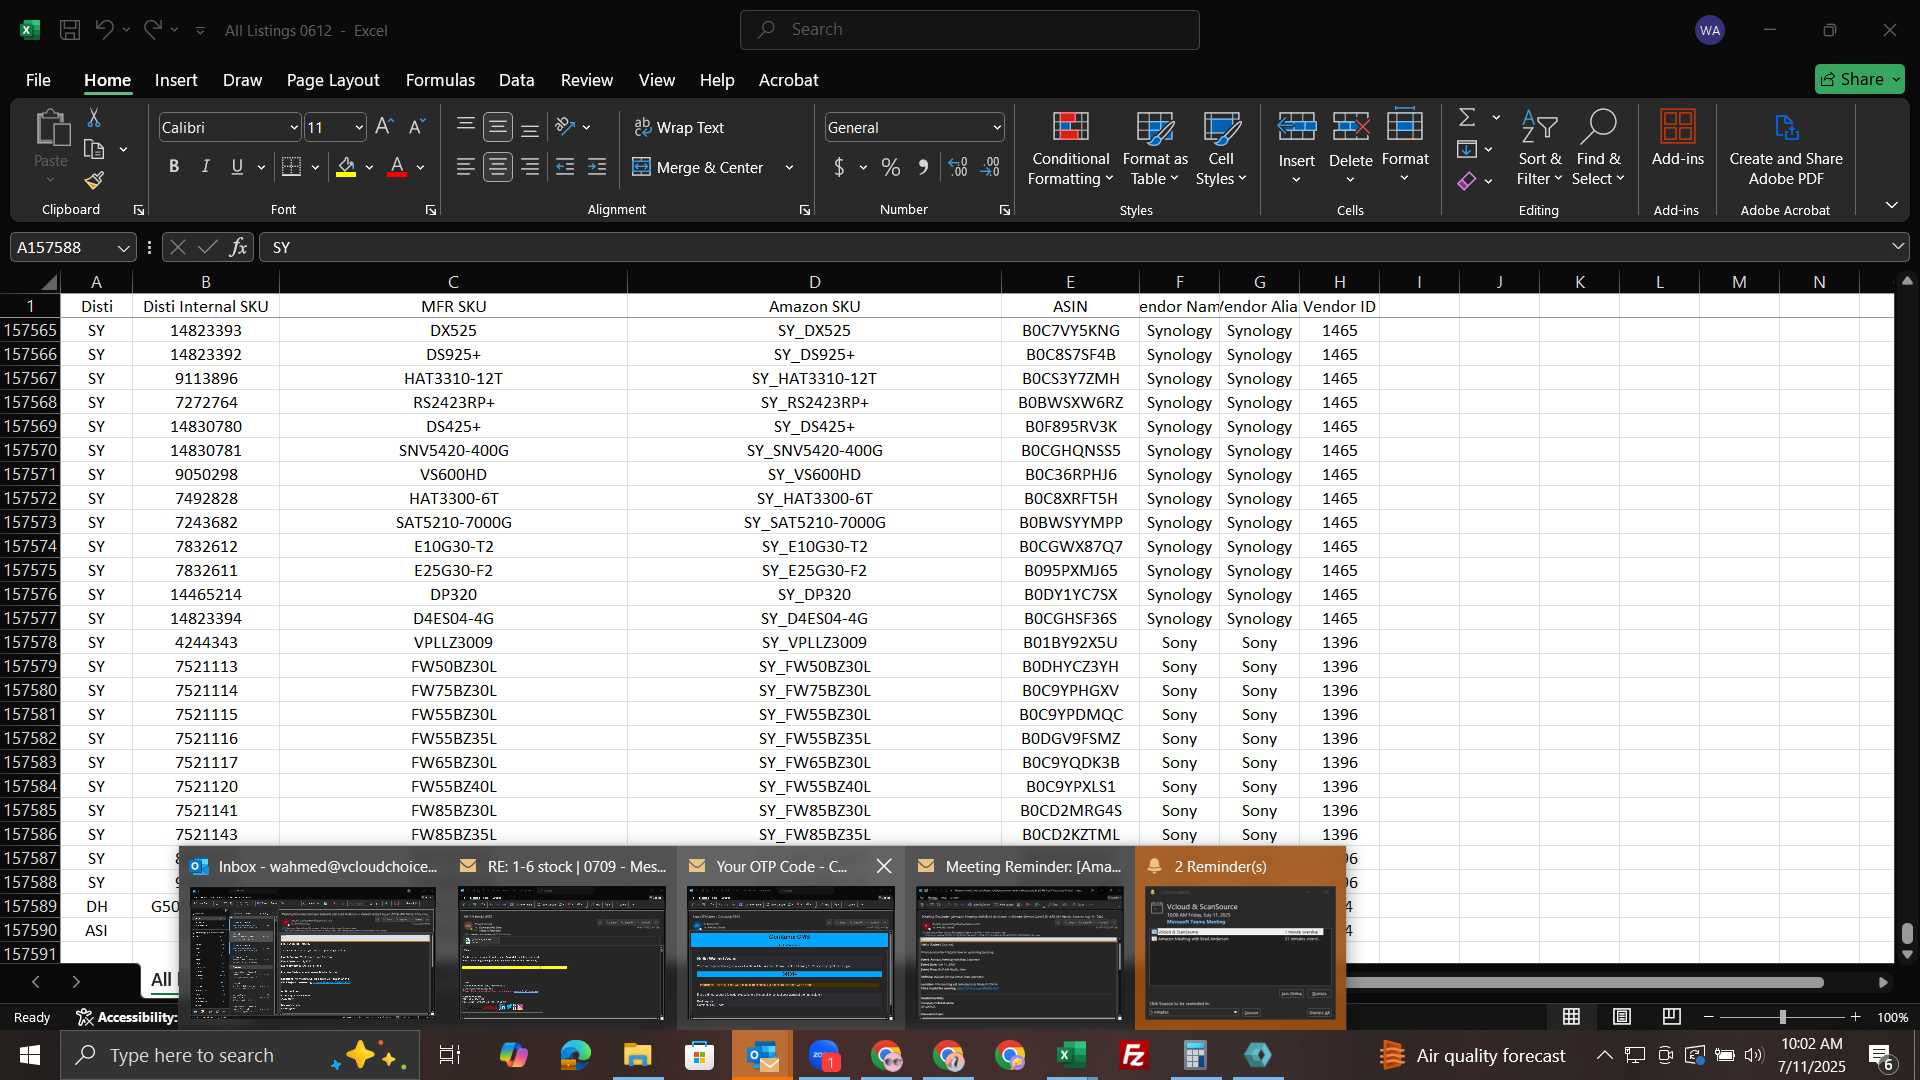Click the Insert cells button
1920x1080 pixels.
click(1297, 147)
